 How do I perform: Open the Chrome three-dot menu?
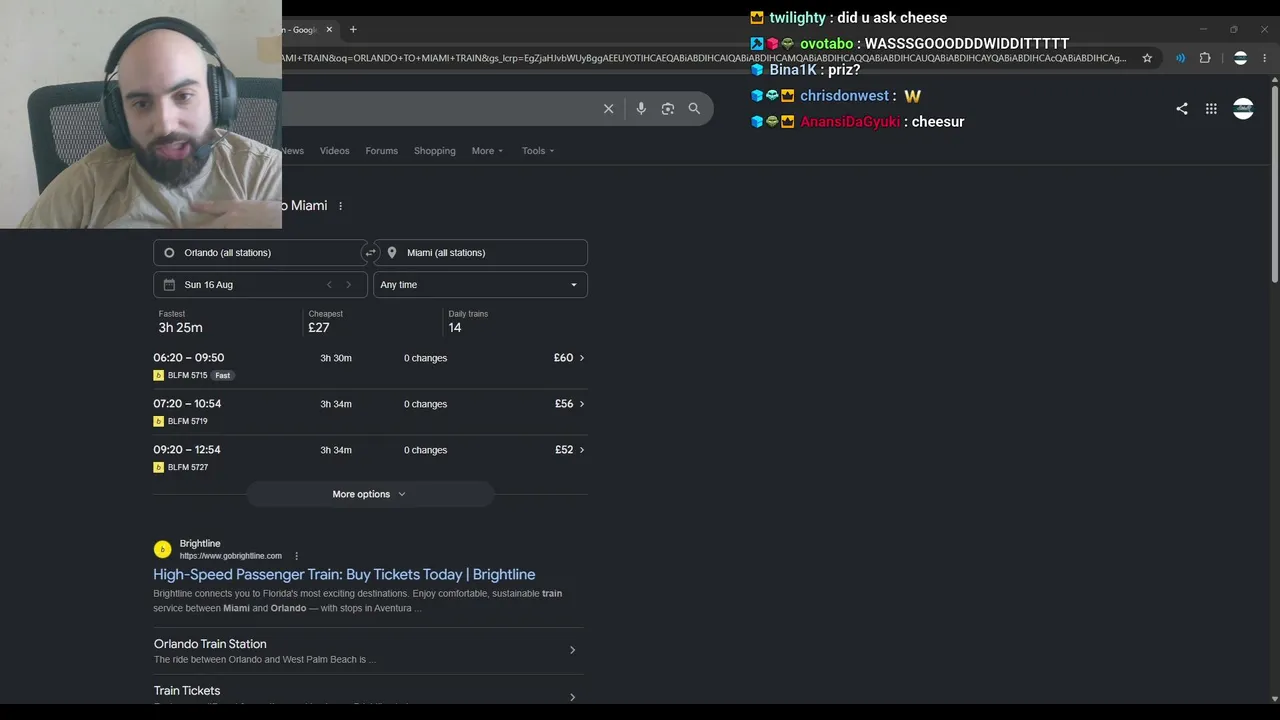(x=1265, y=58)
